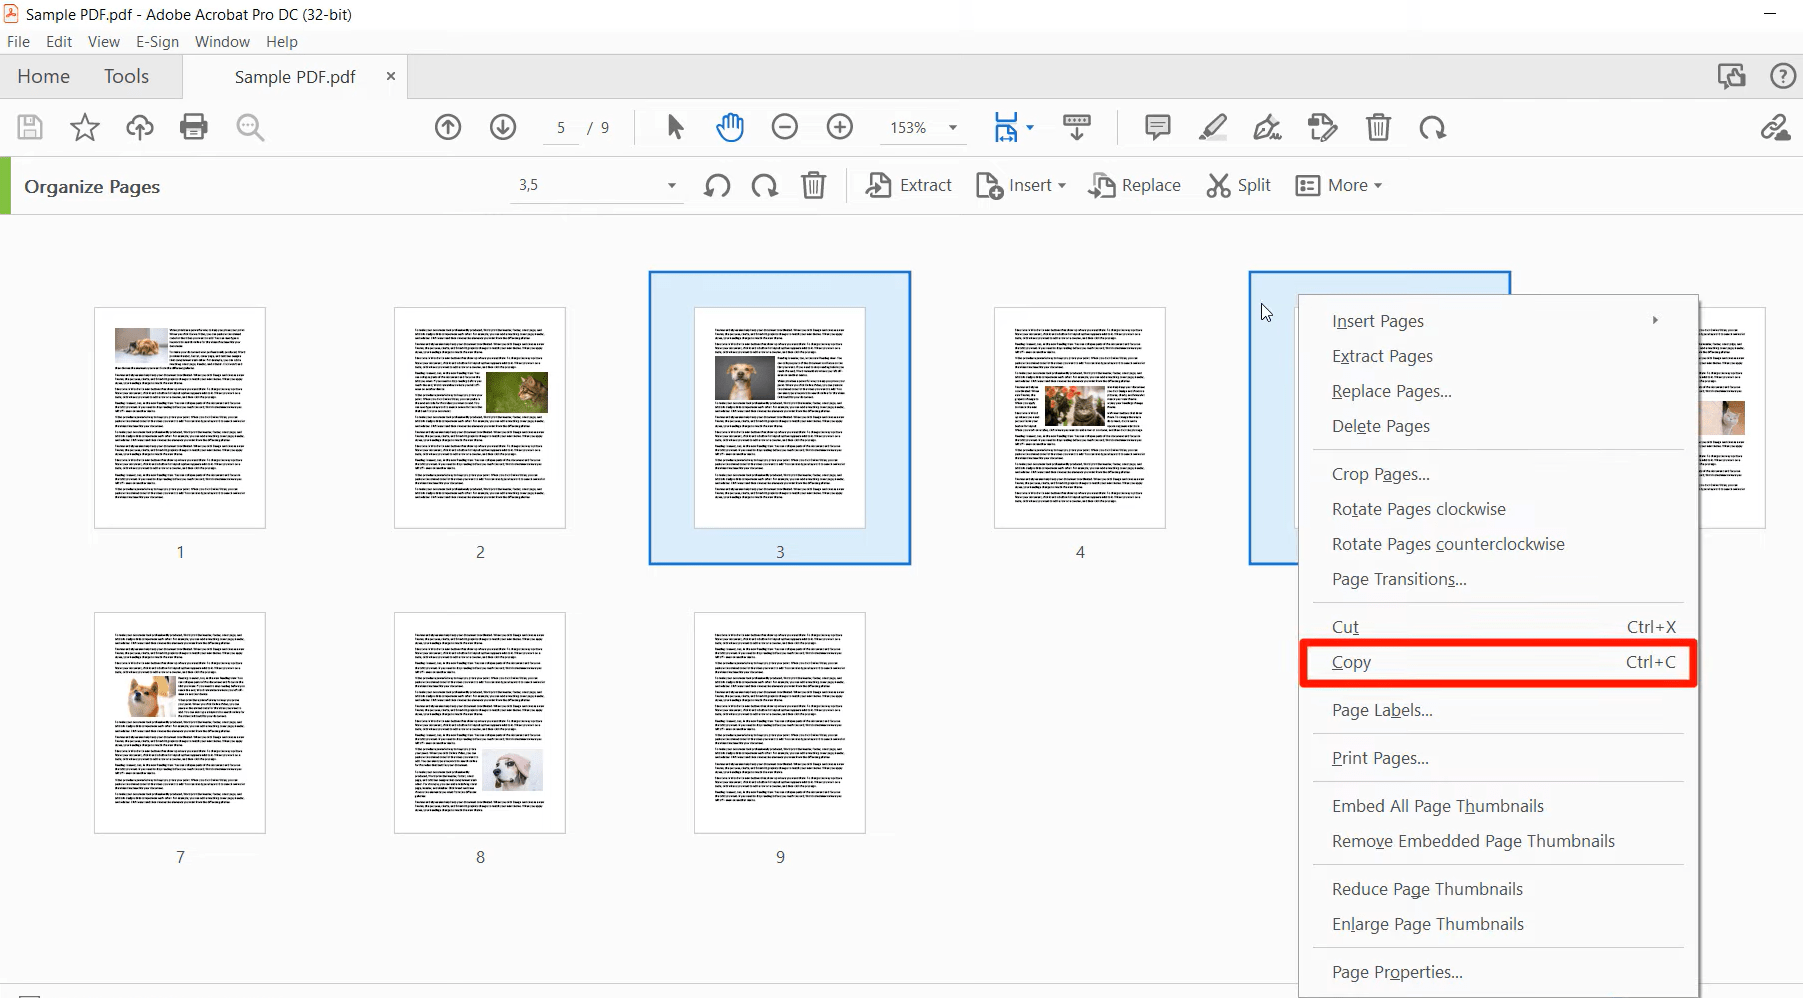Click the Zoom in plus icon
The width and height of the screenshot is (1803, 998).
point(840,127)
